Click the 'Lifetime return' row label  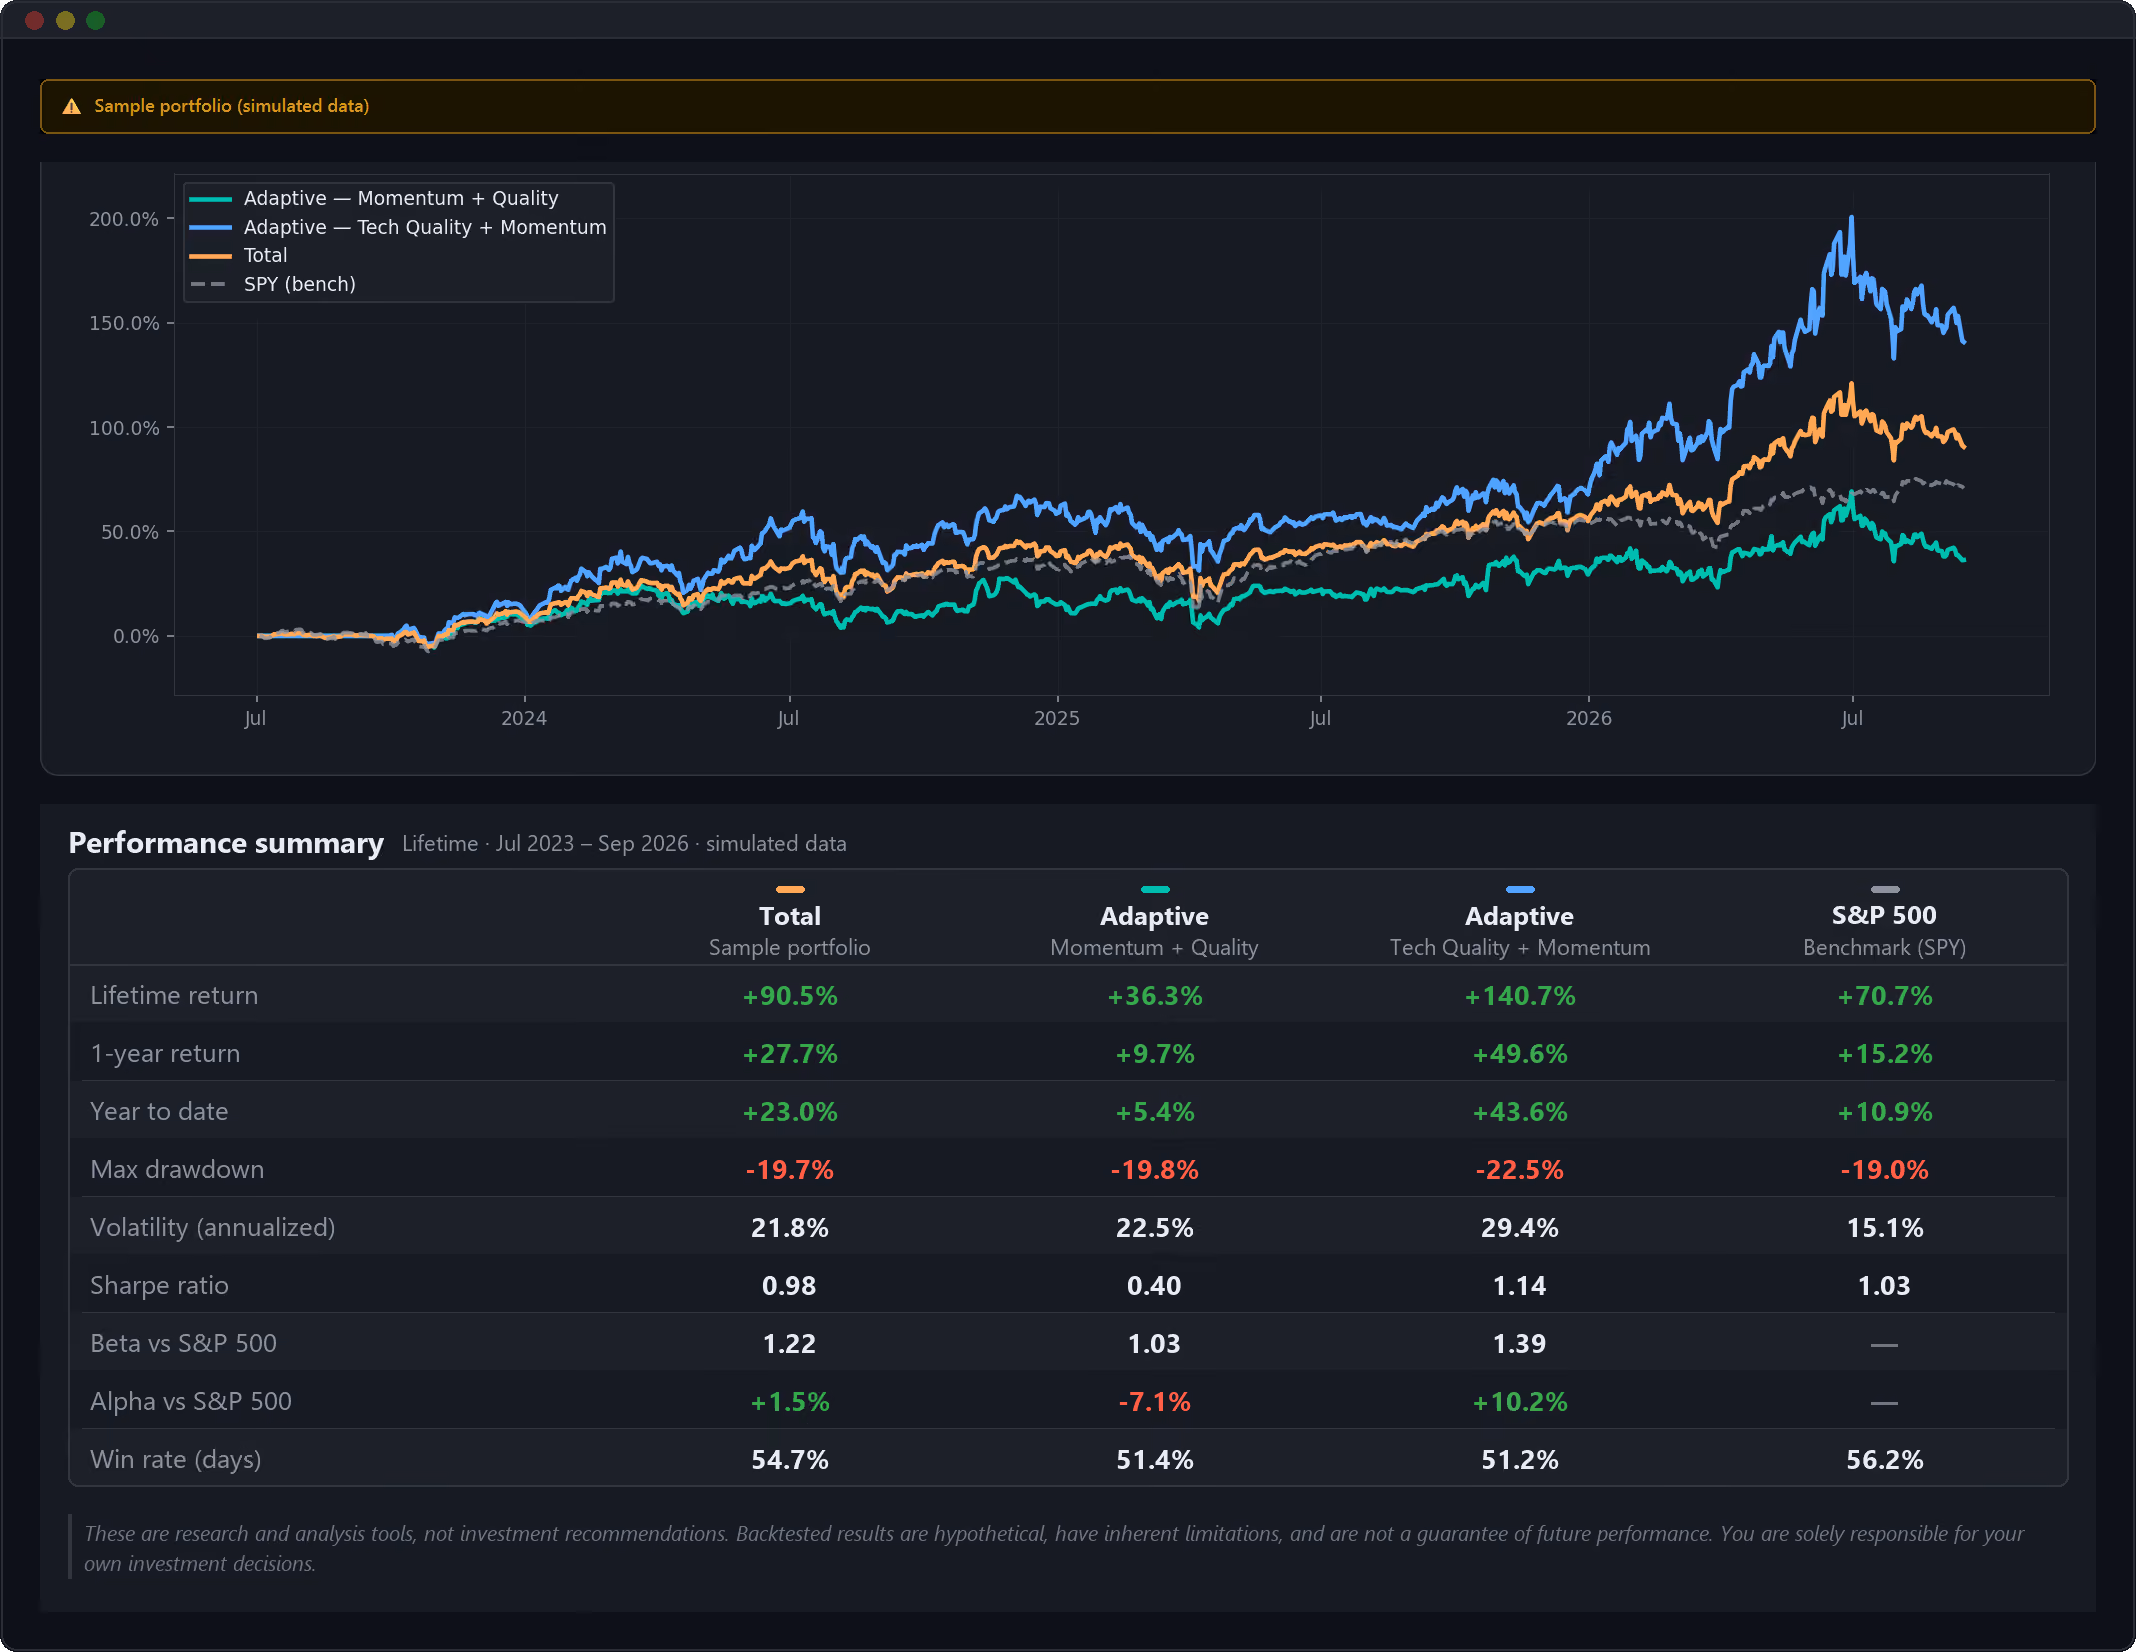tap(174, 996)
